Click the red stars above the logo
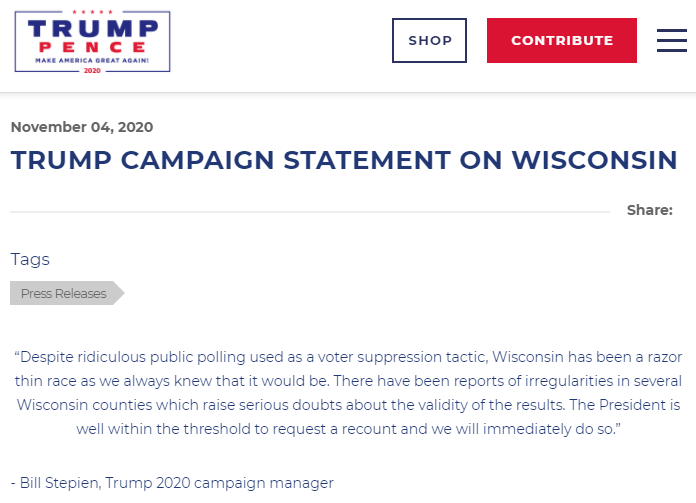Image resolution: width=696 pixels, height=503 pixels. pyautogui.click(x=92, y=13)
